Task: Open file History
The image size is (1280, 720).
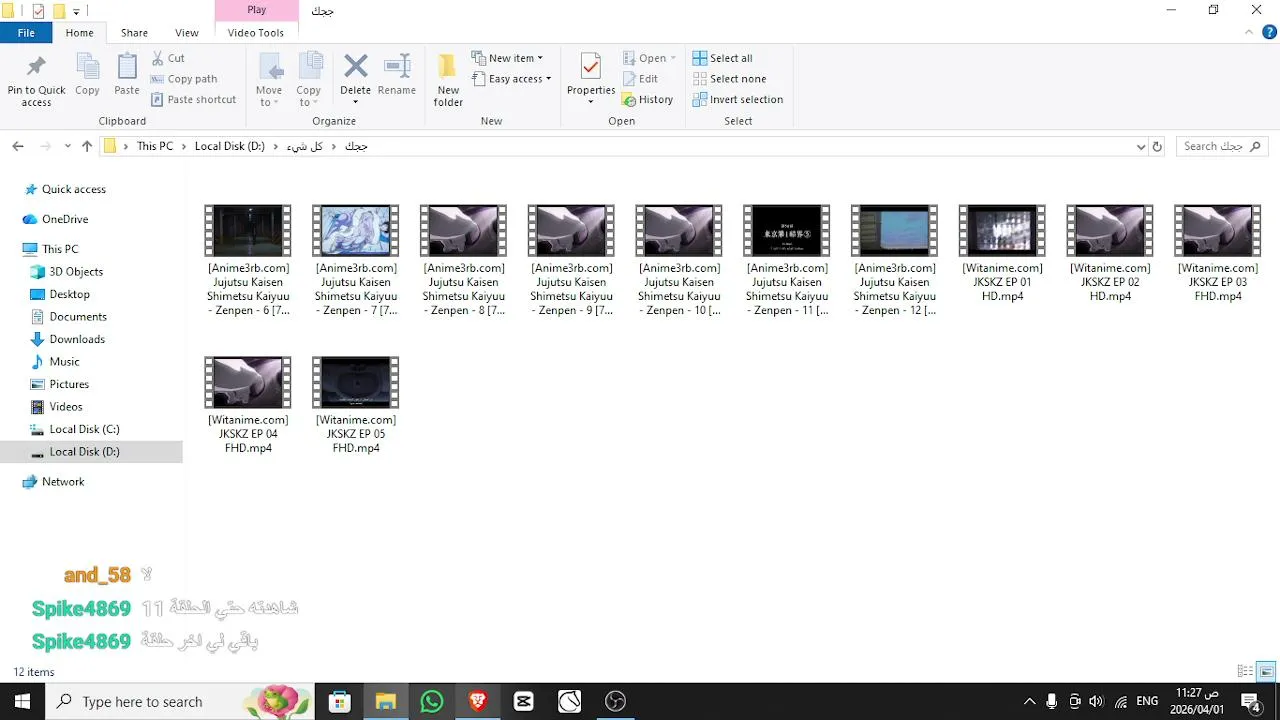Action: (647, 100)
